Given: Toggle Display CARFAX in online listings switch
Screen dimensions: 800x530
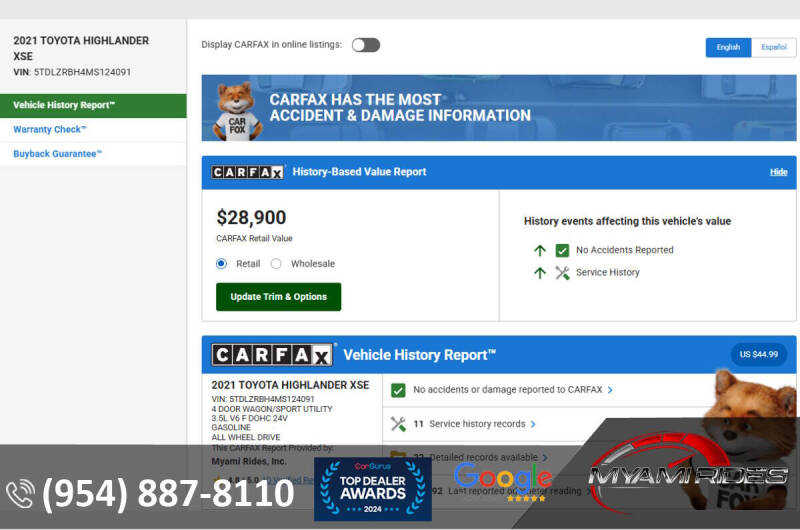Looking at the screenshot, I should (x=365, y=45).
